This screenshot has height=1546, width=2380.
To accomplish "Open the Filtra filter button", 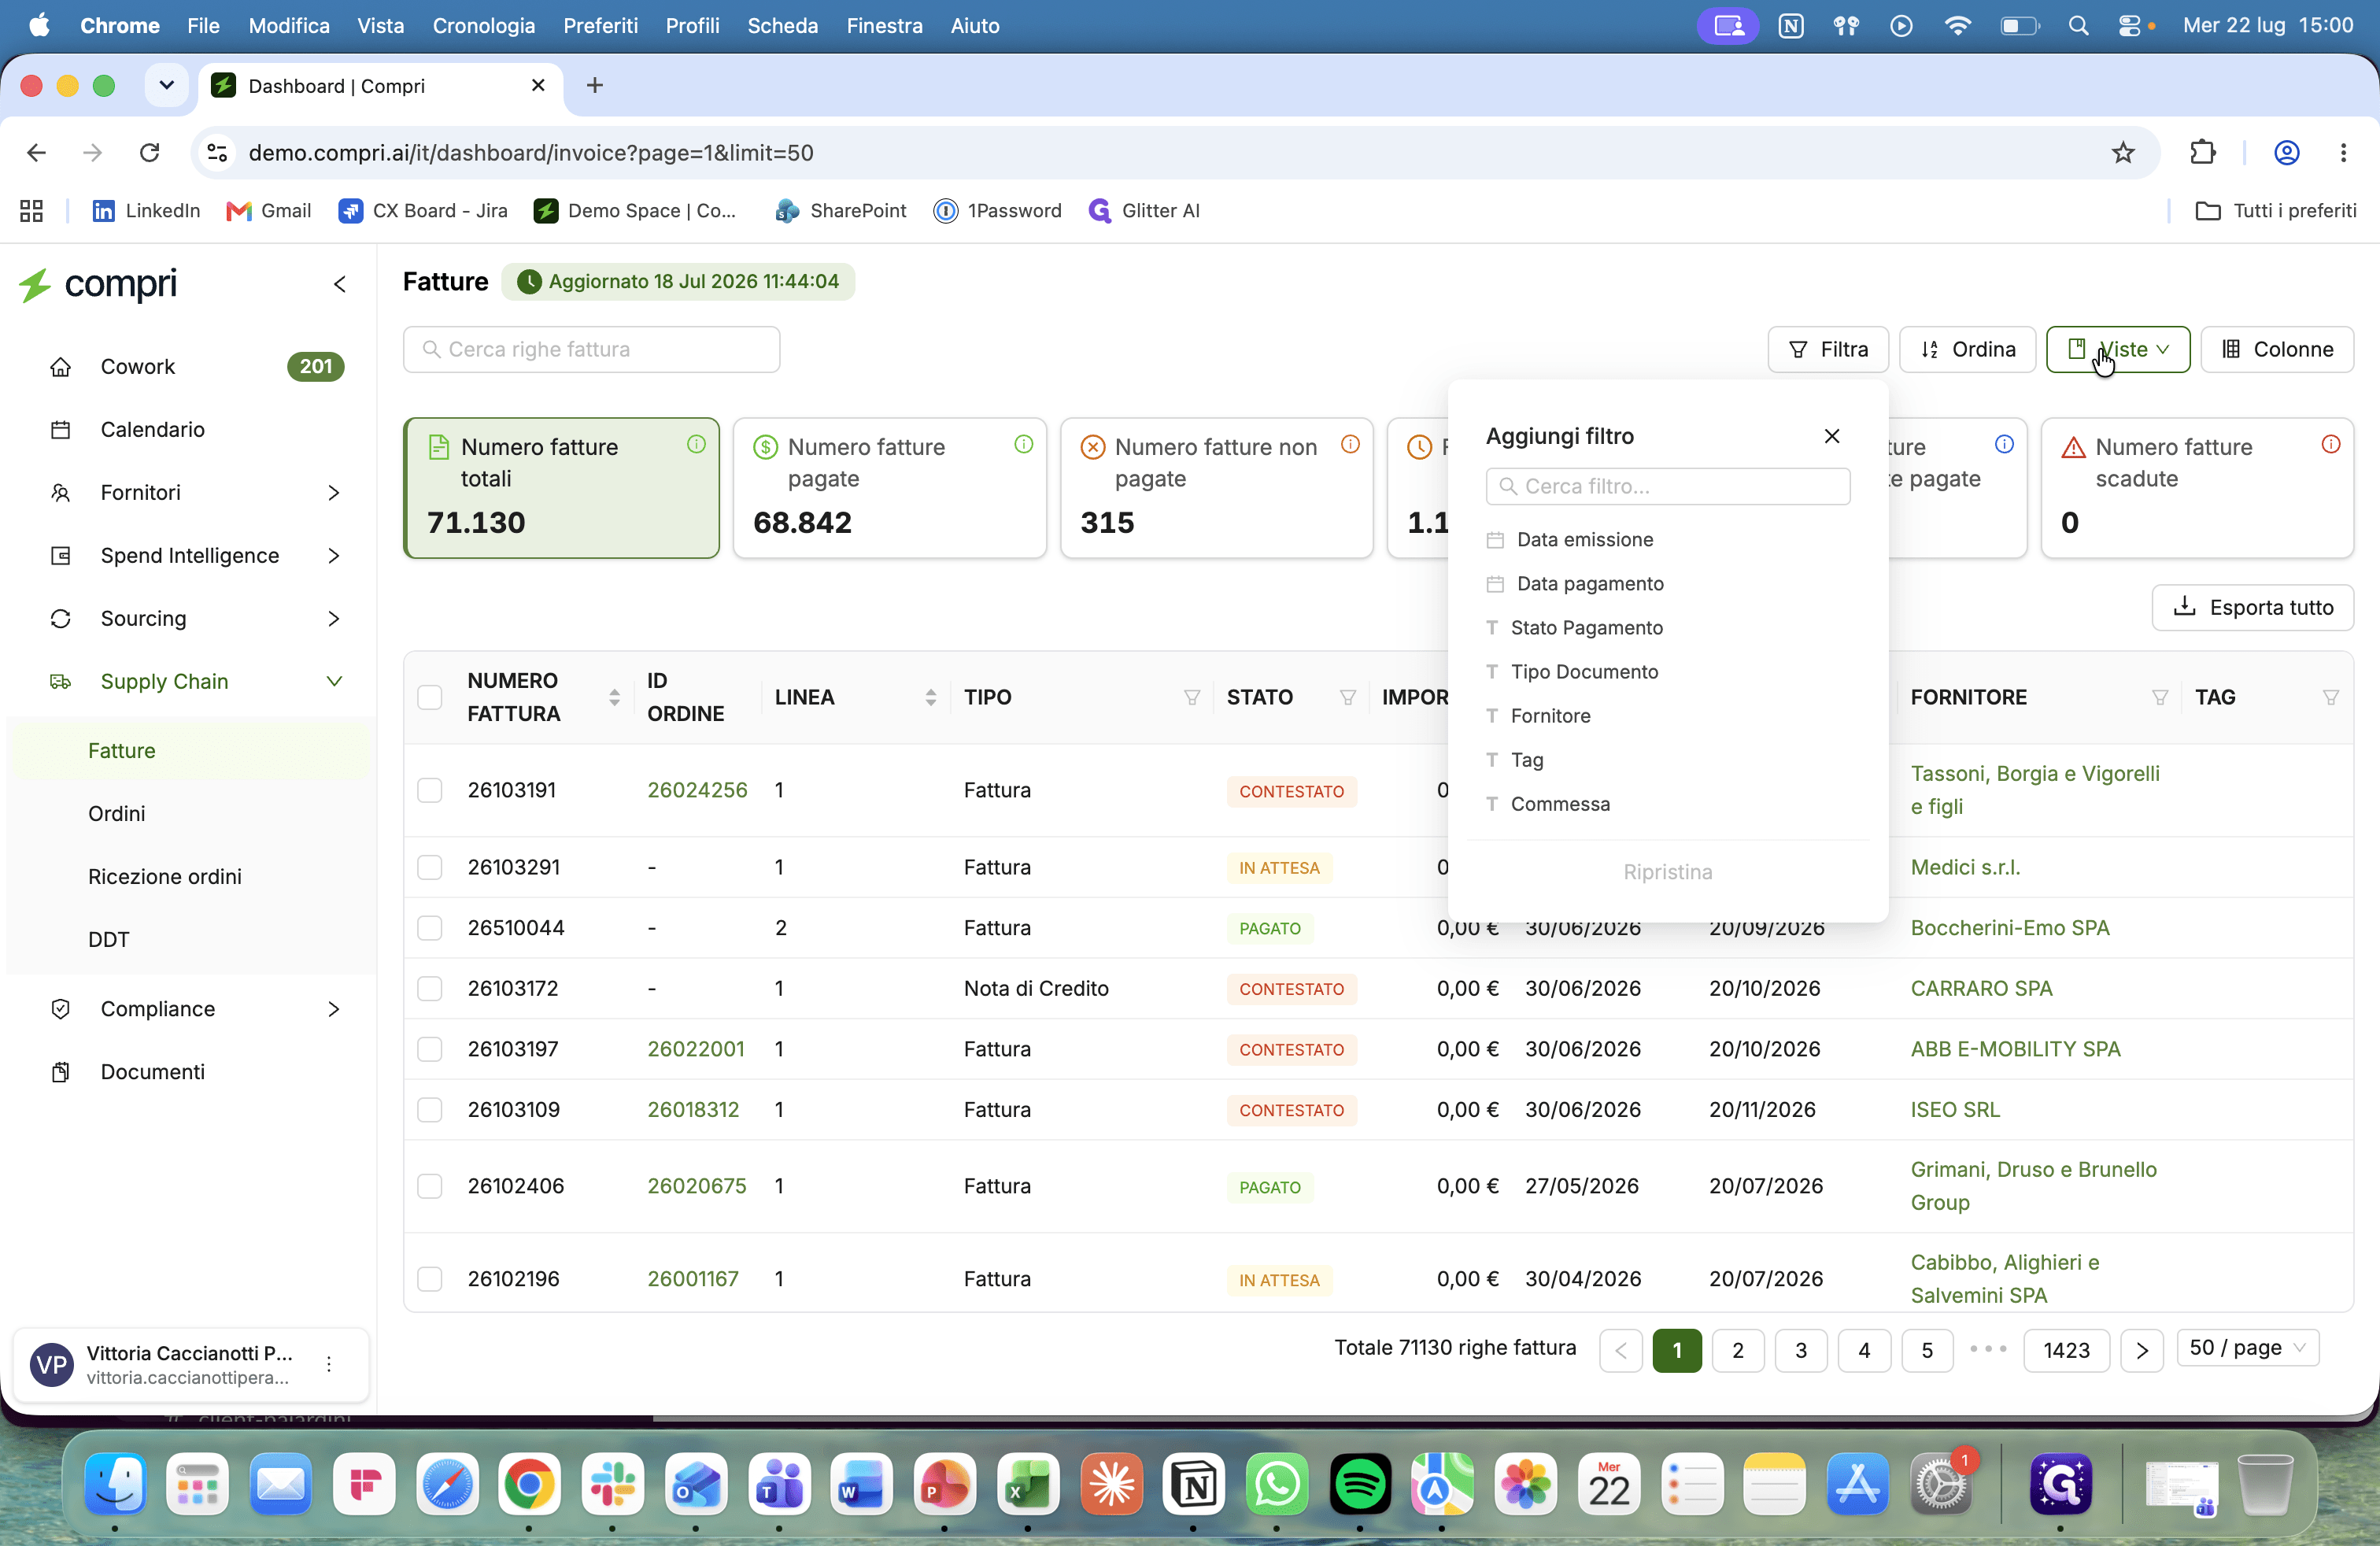I will 1827,349.
